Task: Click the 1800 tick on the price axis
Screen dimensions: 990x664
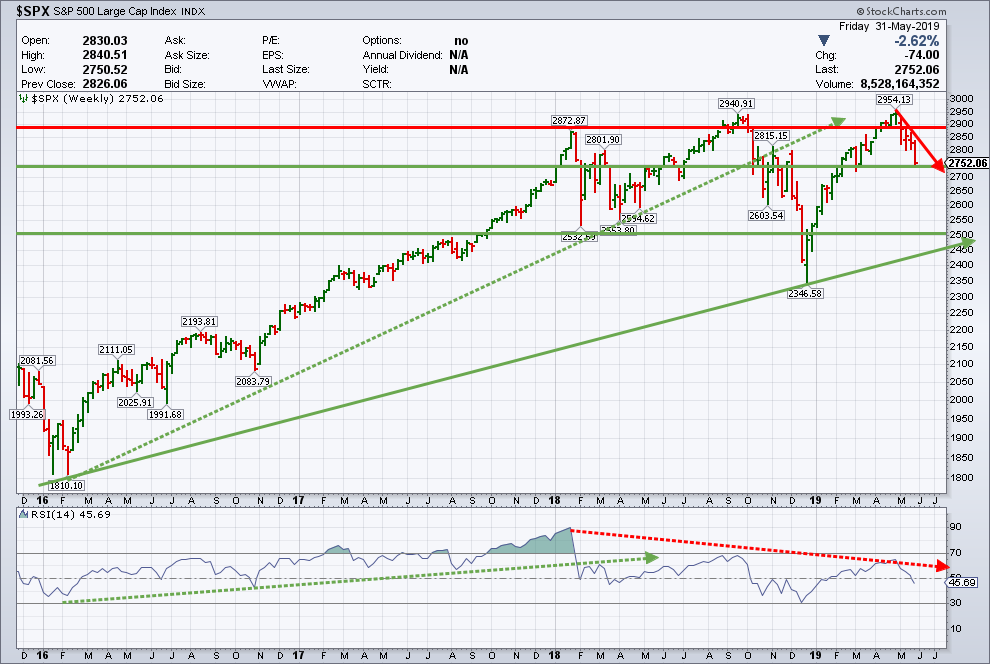Action: 962,477
